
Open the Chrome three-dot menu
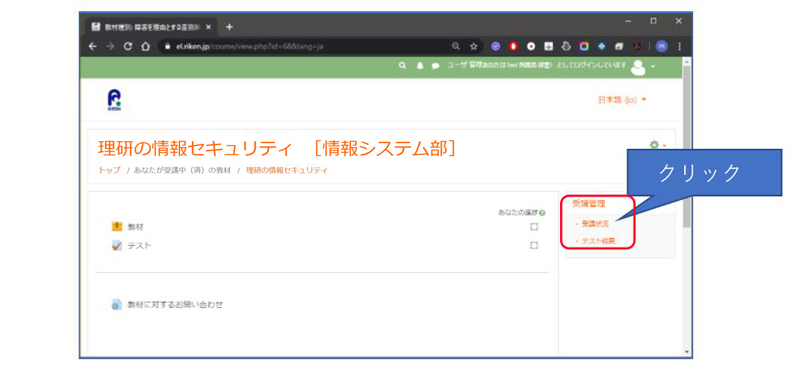coord(679,46)
